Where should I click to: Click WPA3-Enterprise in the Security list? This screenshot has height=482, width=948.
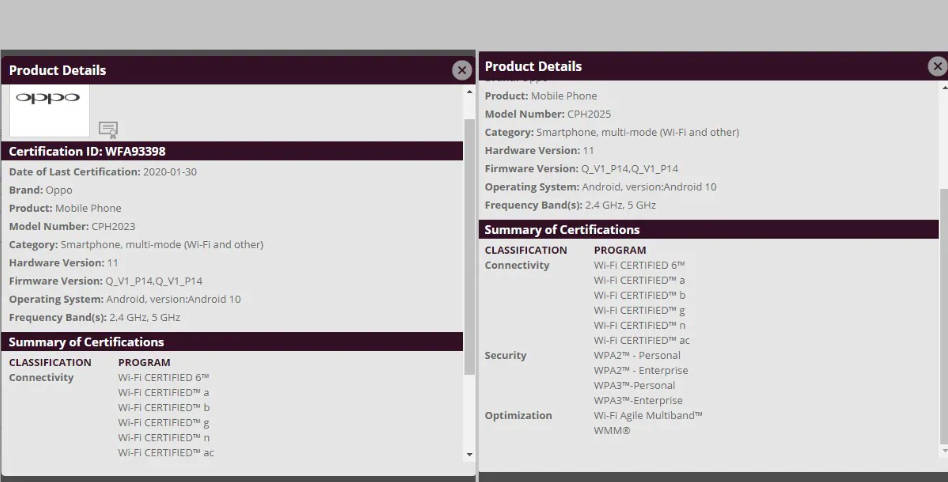pos(638,400)
